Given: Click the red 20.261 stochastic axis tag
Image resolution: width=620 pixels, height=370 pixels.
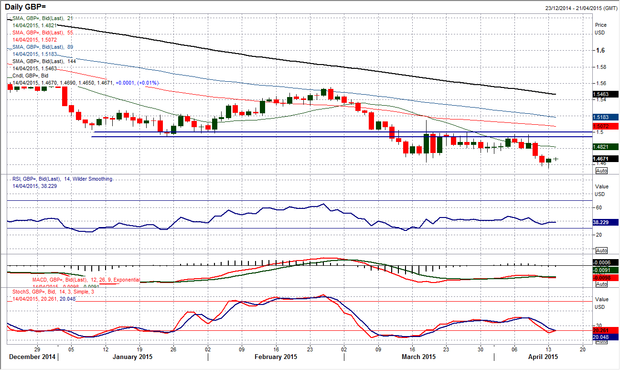Looking at the screenshot, I should click(605, 330).
